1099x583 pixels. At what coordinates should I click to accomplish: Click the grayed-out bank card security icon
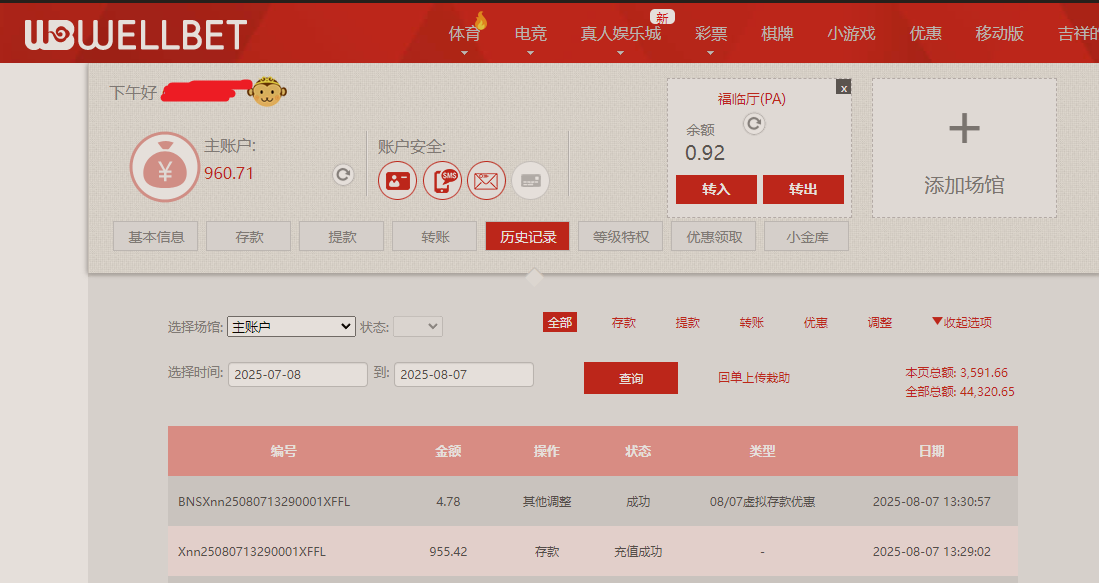tap(530, 181)
